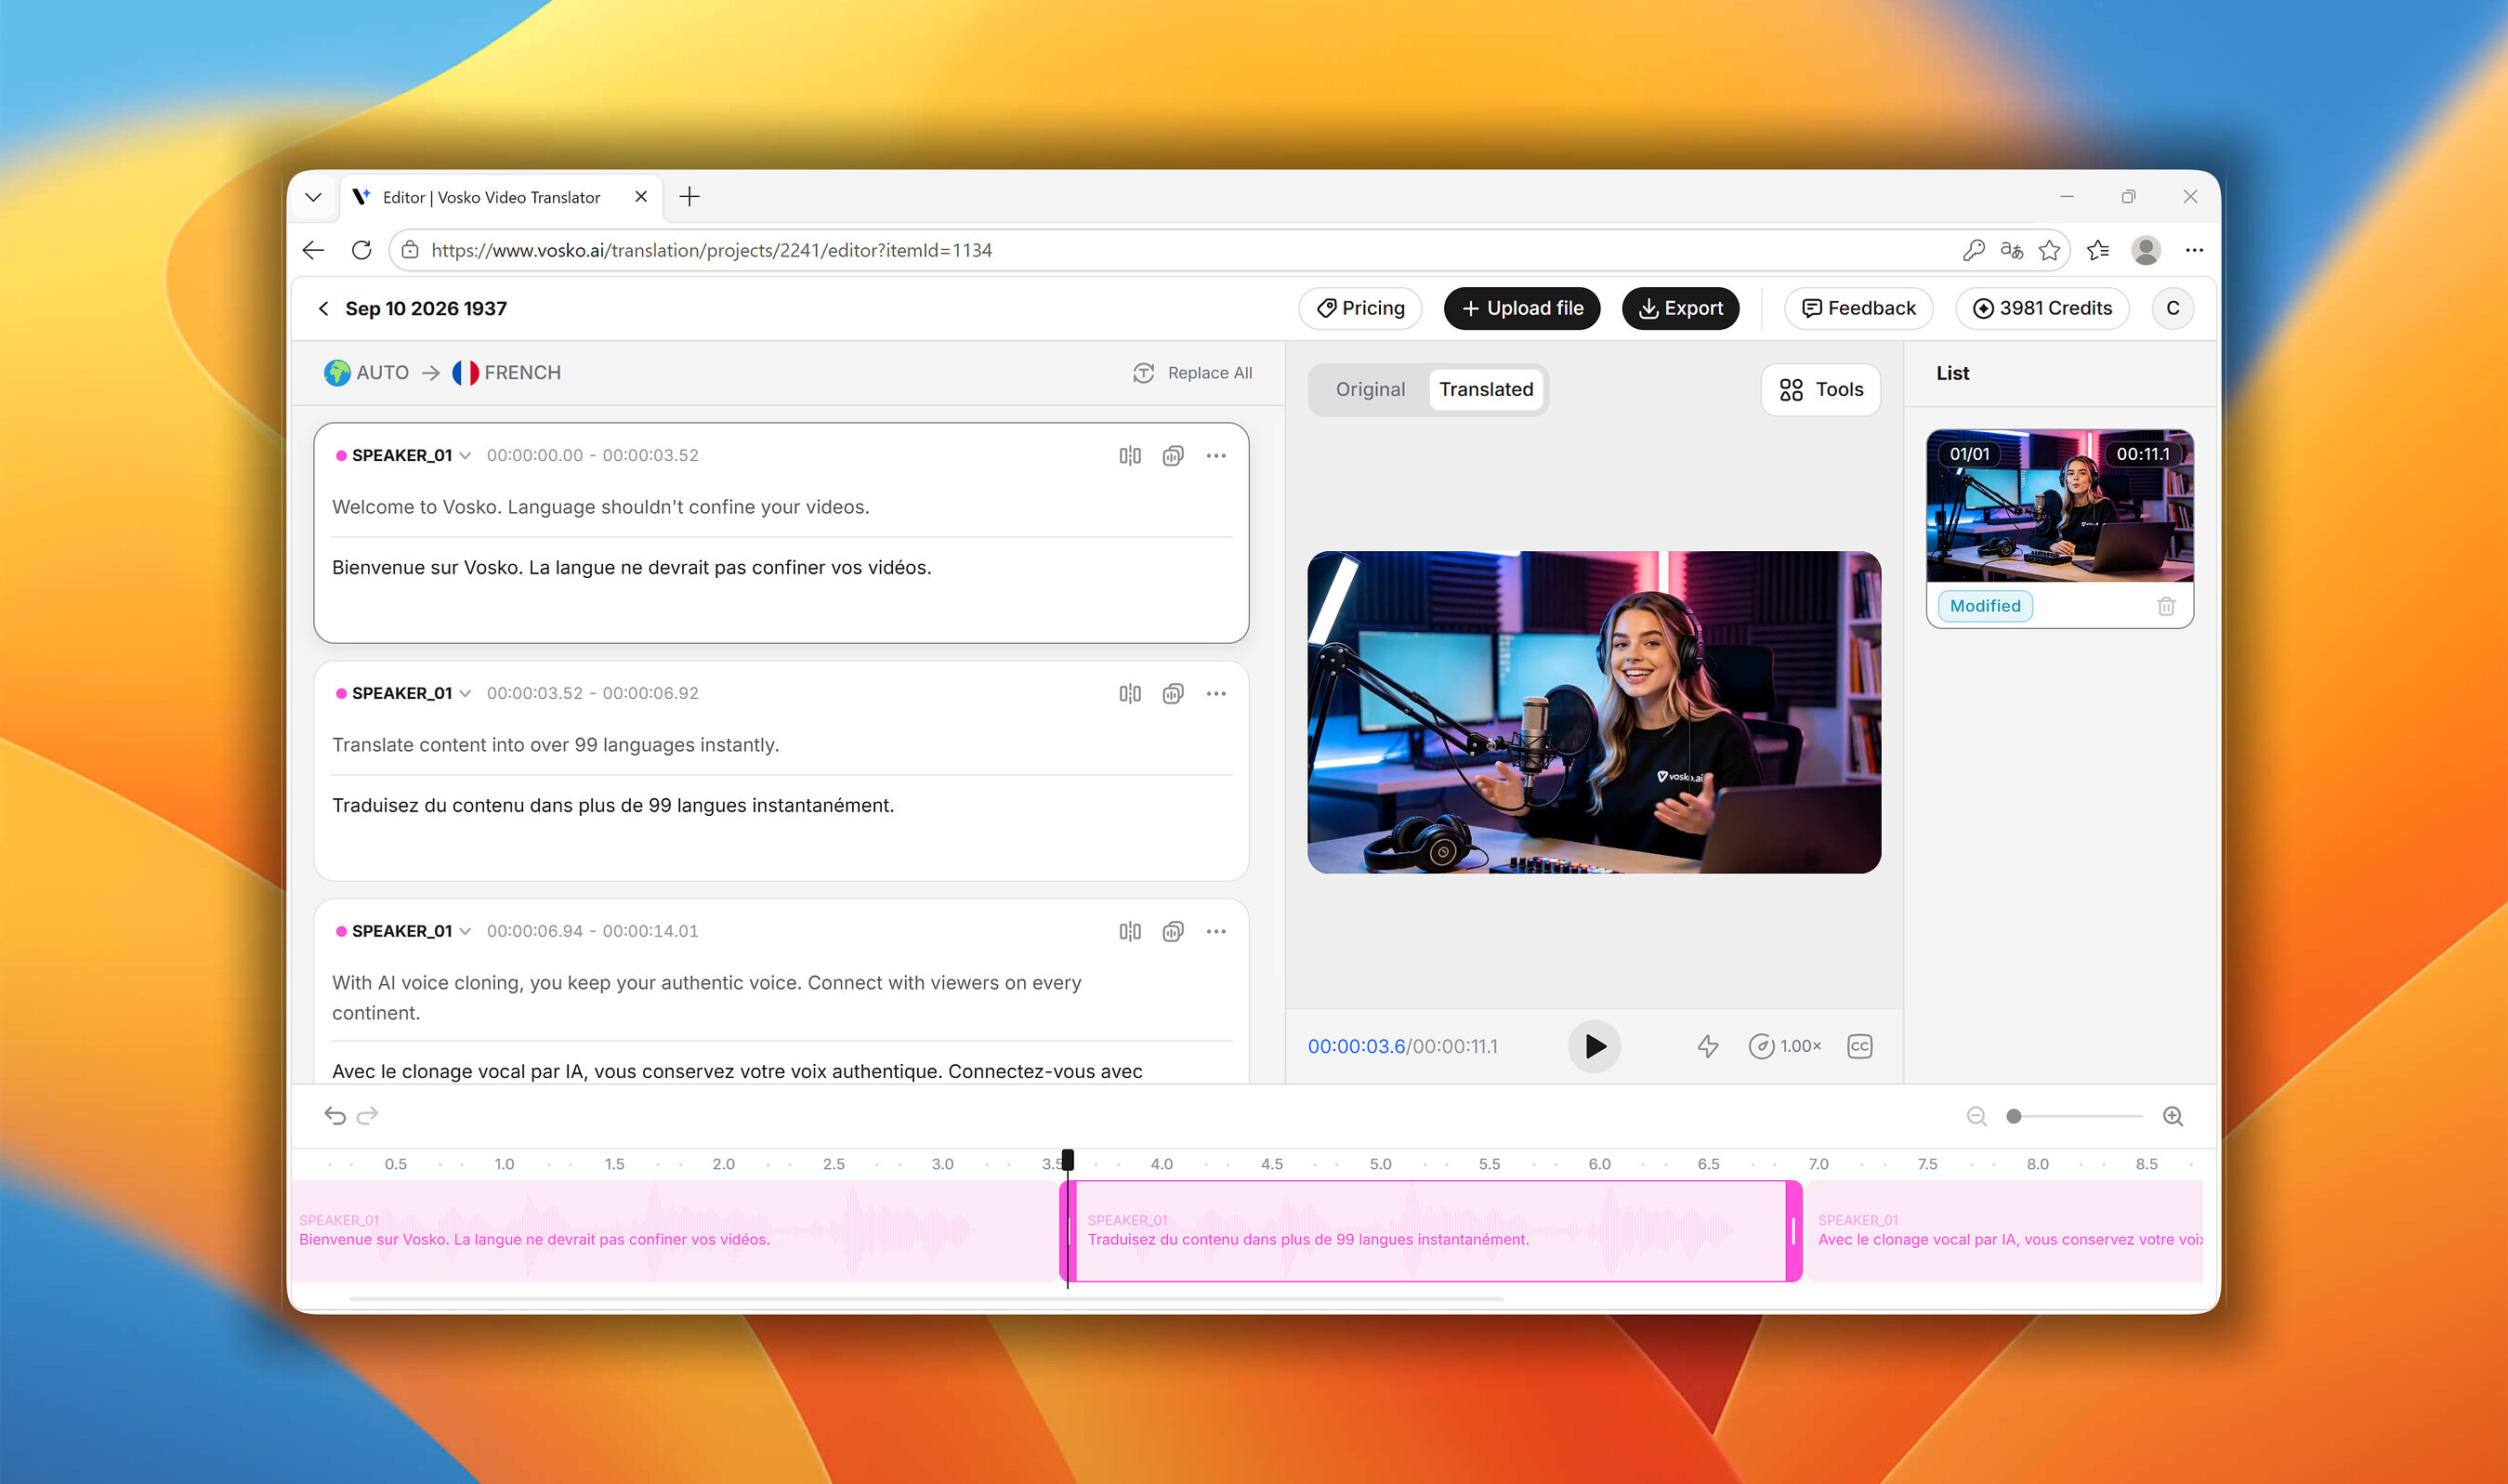2508x1484 pixels.
Task: Expand SPEAKER_01 dropdown on first segment
Action: (x=465, y=456)
